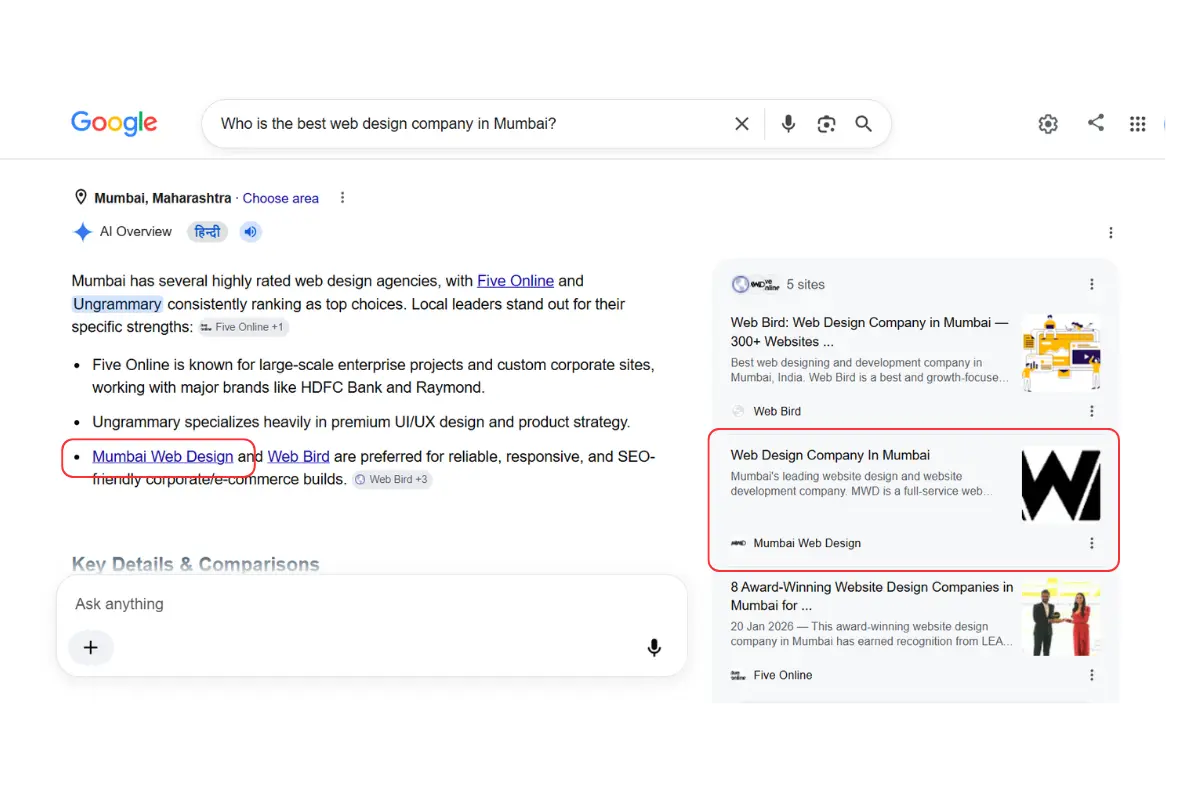Click the Ask anything input field
The width and height of the screenshot is (1200, 800).
click(372, 604)
